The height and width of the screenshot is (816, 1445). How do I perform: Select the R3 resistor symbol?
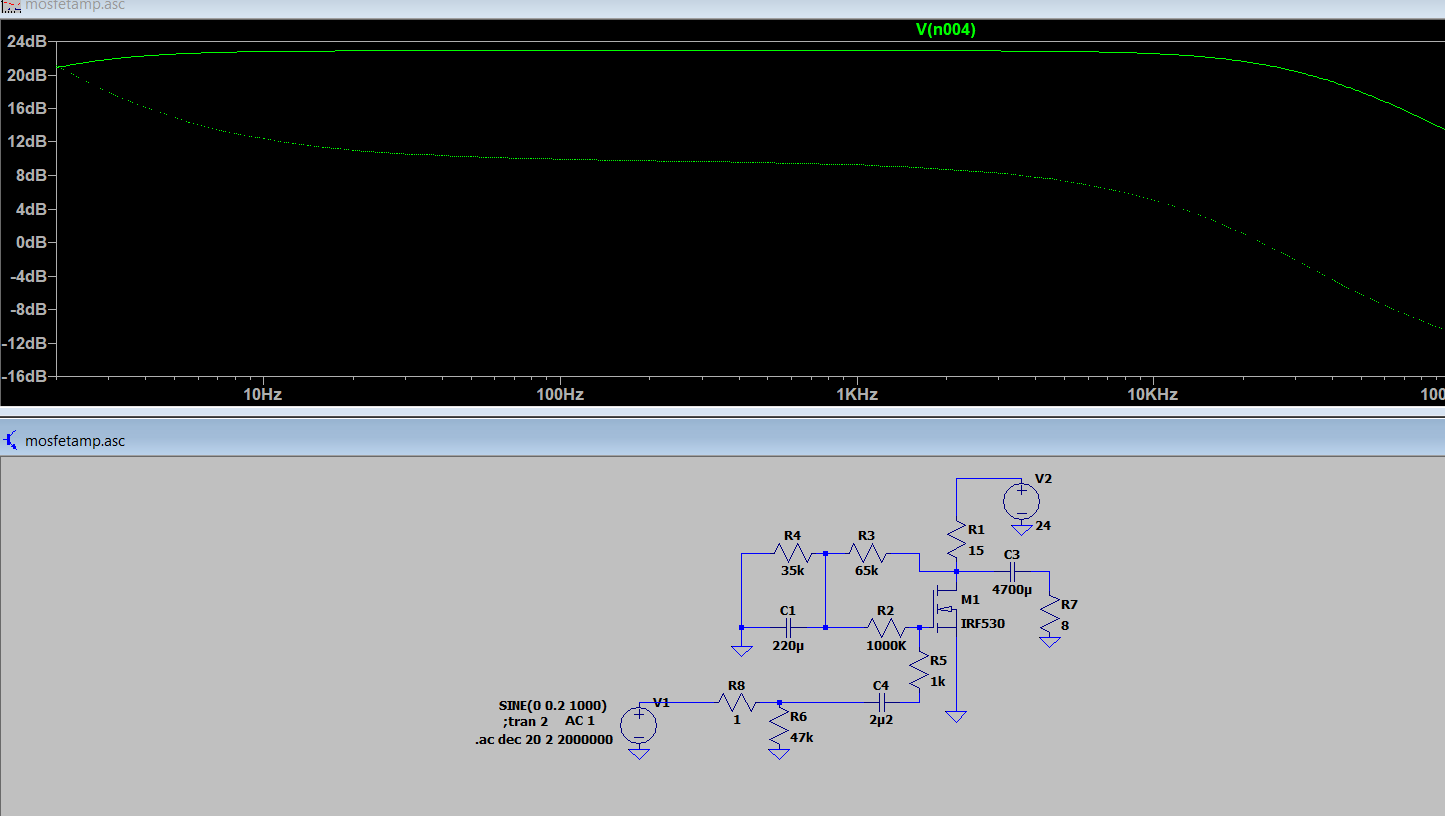click(x=867, y=553)
